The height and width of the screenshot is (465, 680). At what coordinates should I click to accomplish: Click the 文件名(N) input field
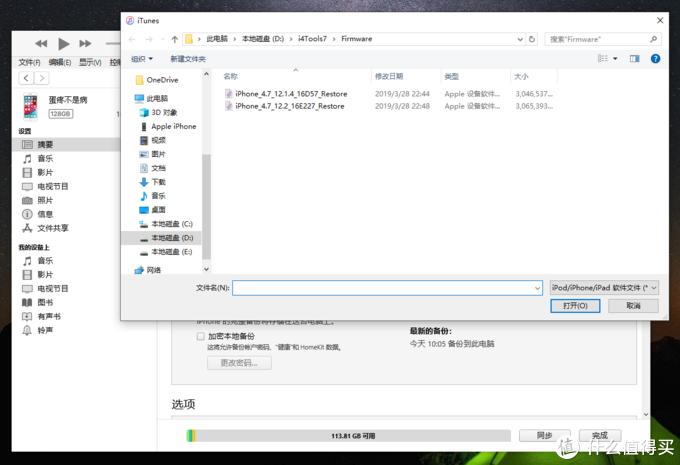(387, 288)
